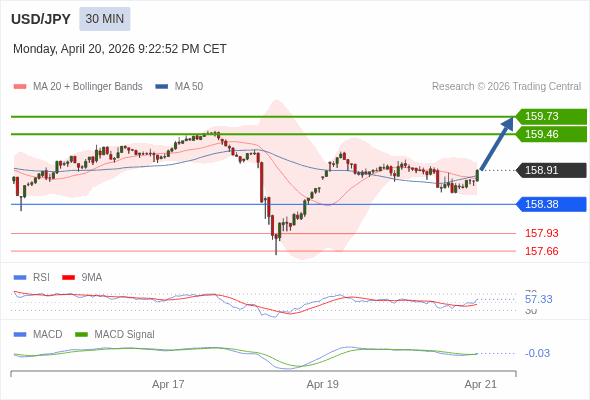Click the green MACD Signal legend swatch
The image size is (590, 400).
[81, 335]
